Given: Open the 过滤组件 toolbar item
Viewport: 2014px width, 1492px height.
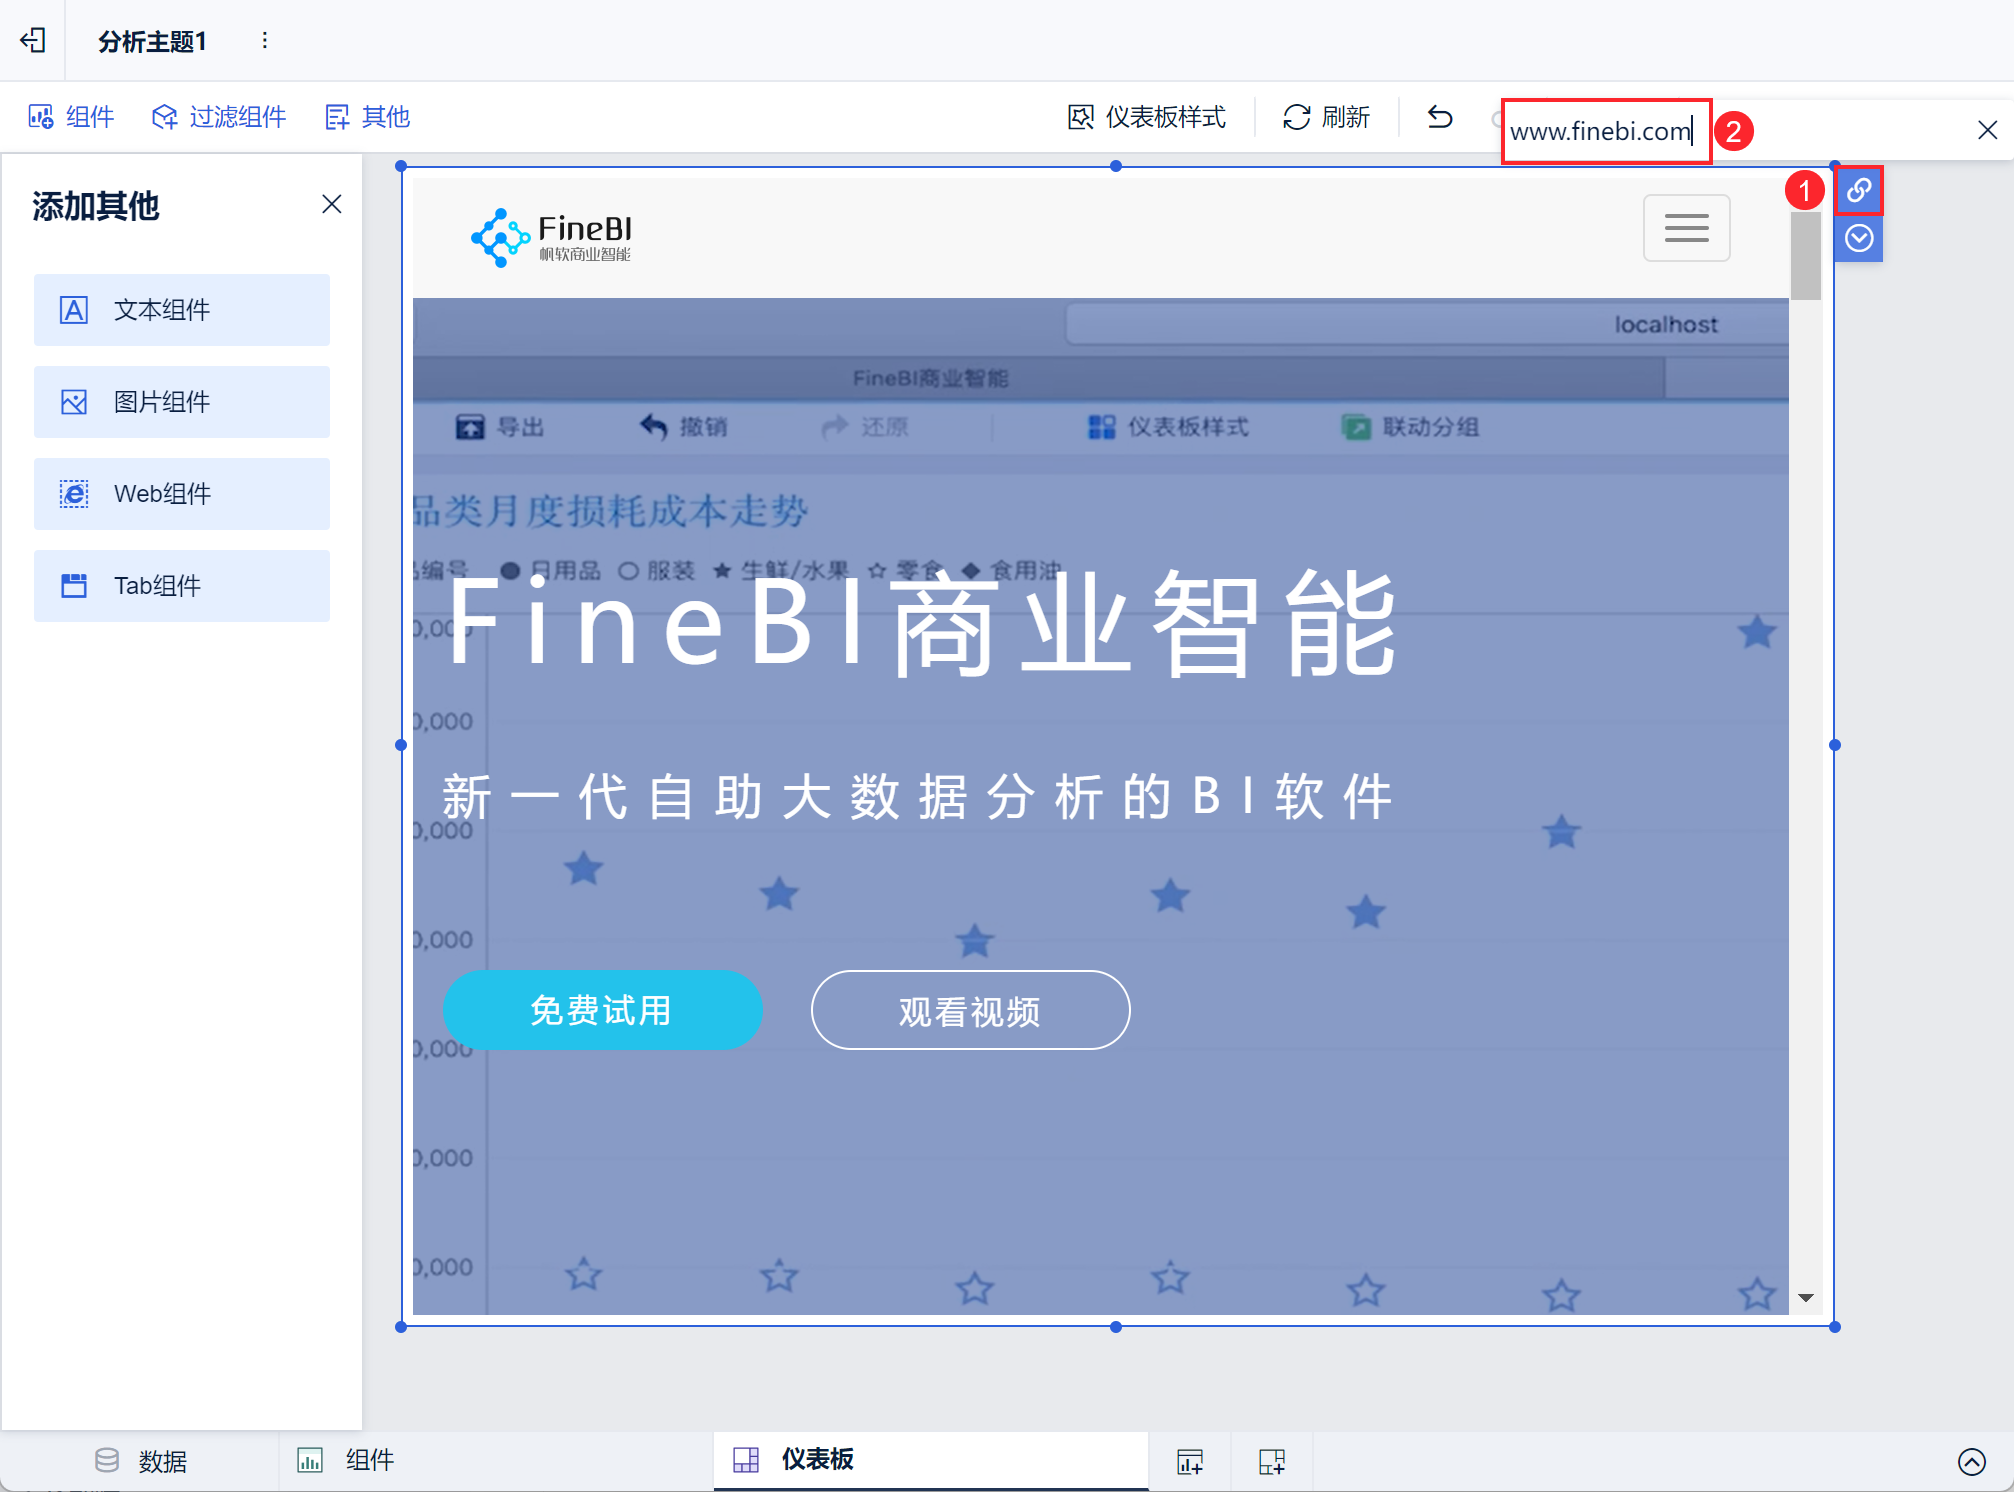Looking at the screenshot, I should pos(219,117).
